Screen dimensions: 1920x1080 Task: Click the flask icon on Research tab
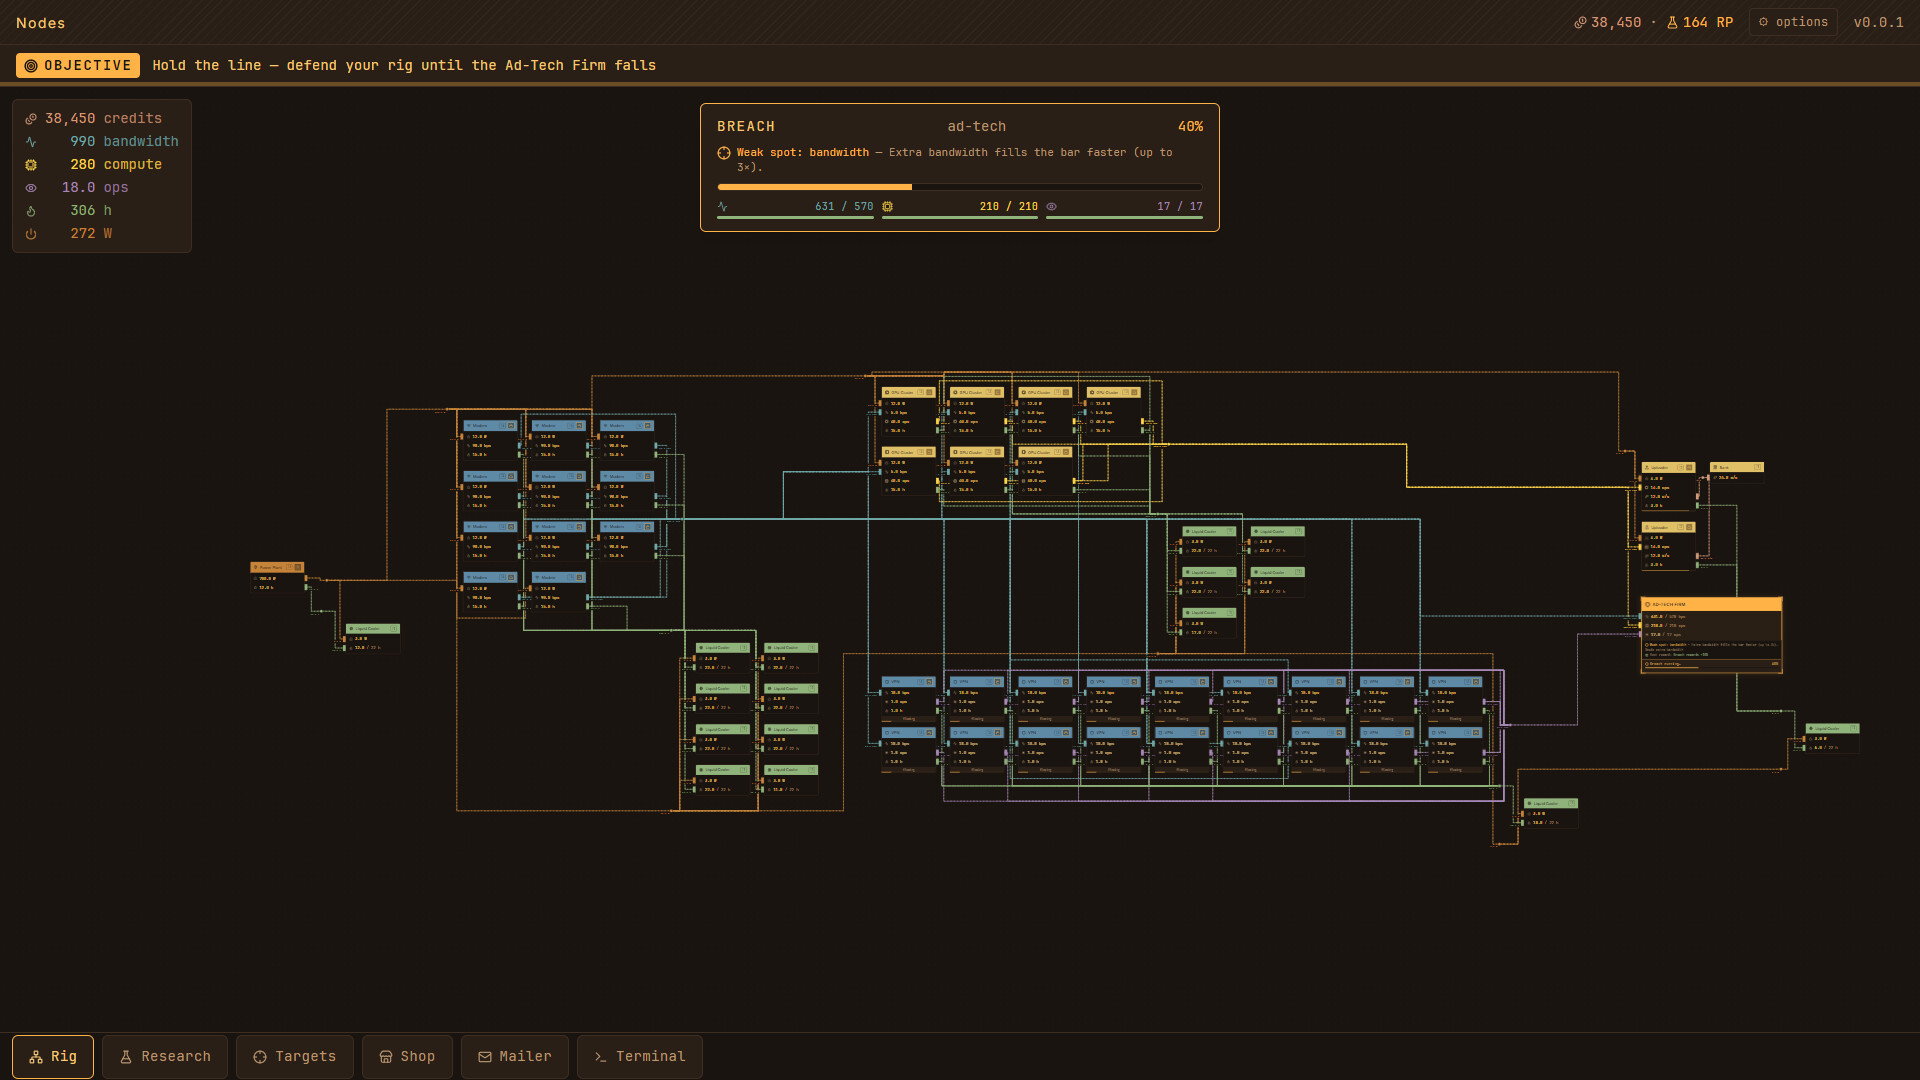click(x=126, y=1057)
